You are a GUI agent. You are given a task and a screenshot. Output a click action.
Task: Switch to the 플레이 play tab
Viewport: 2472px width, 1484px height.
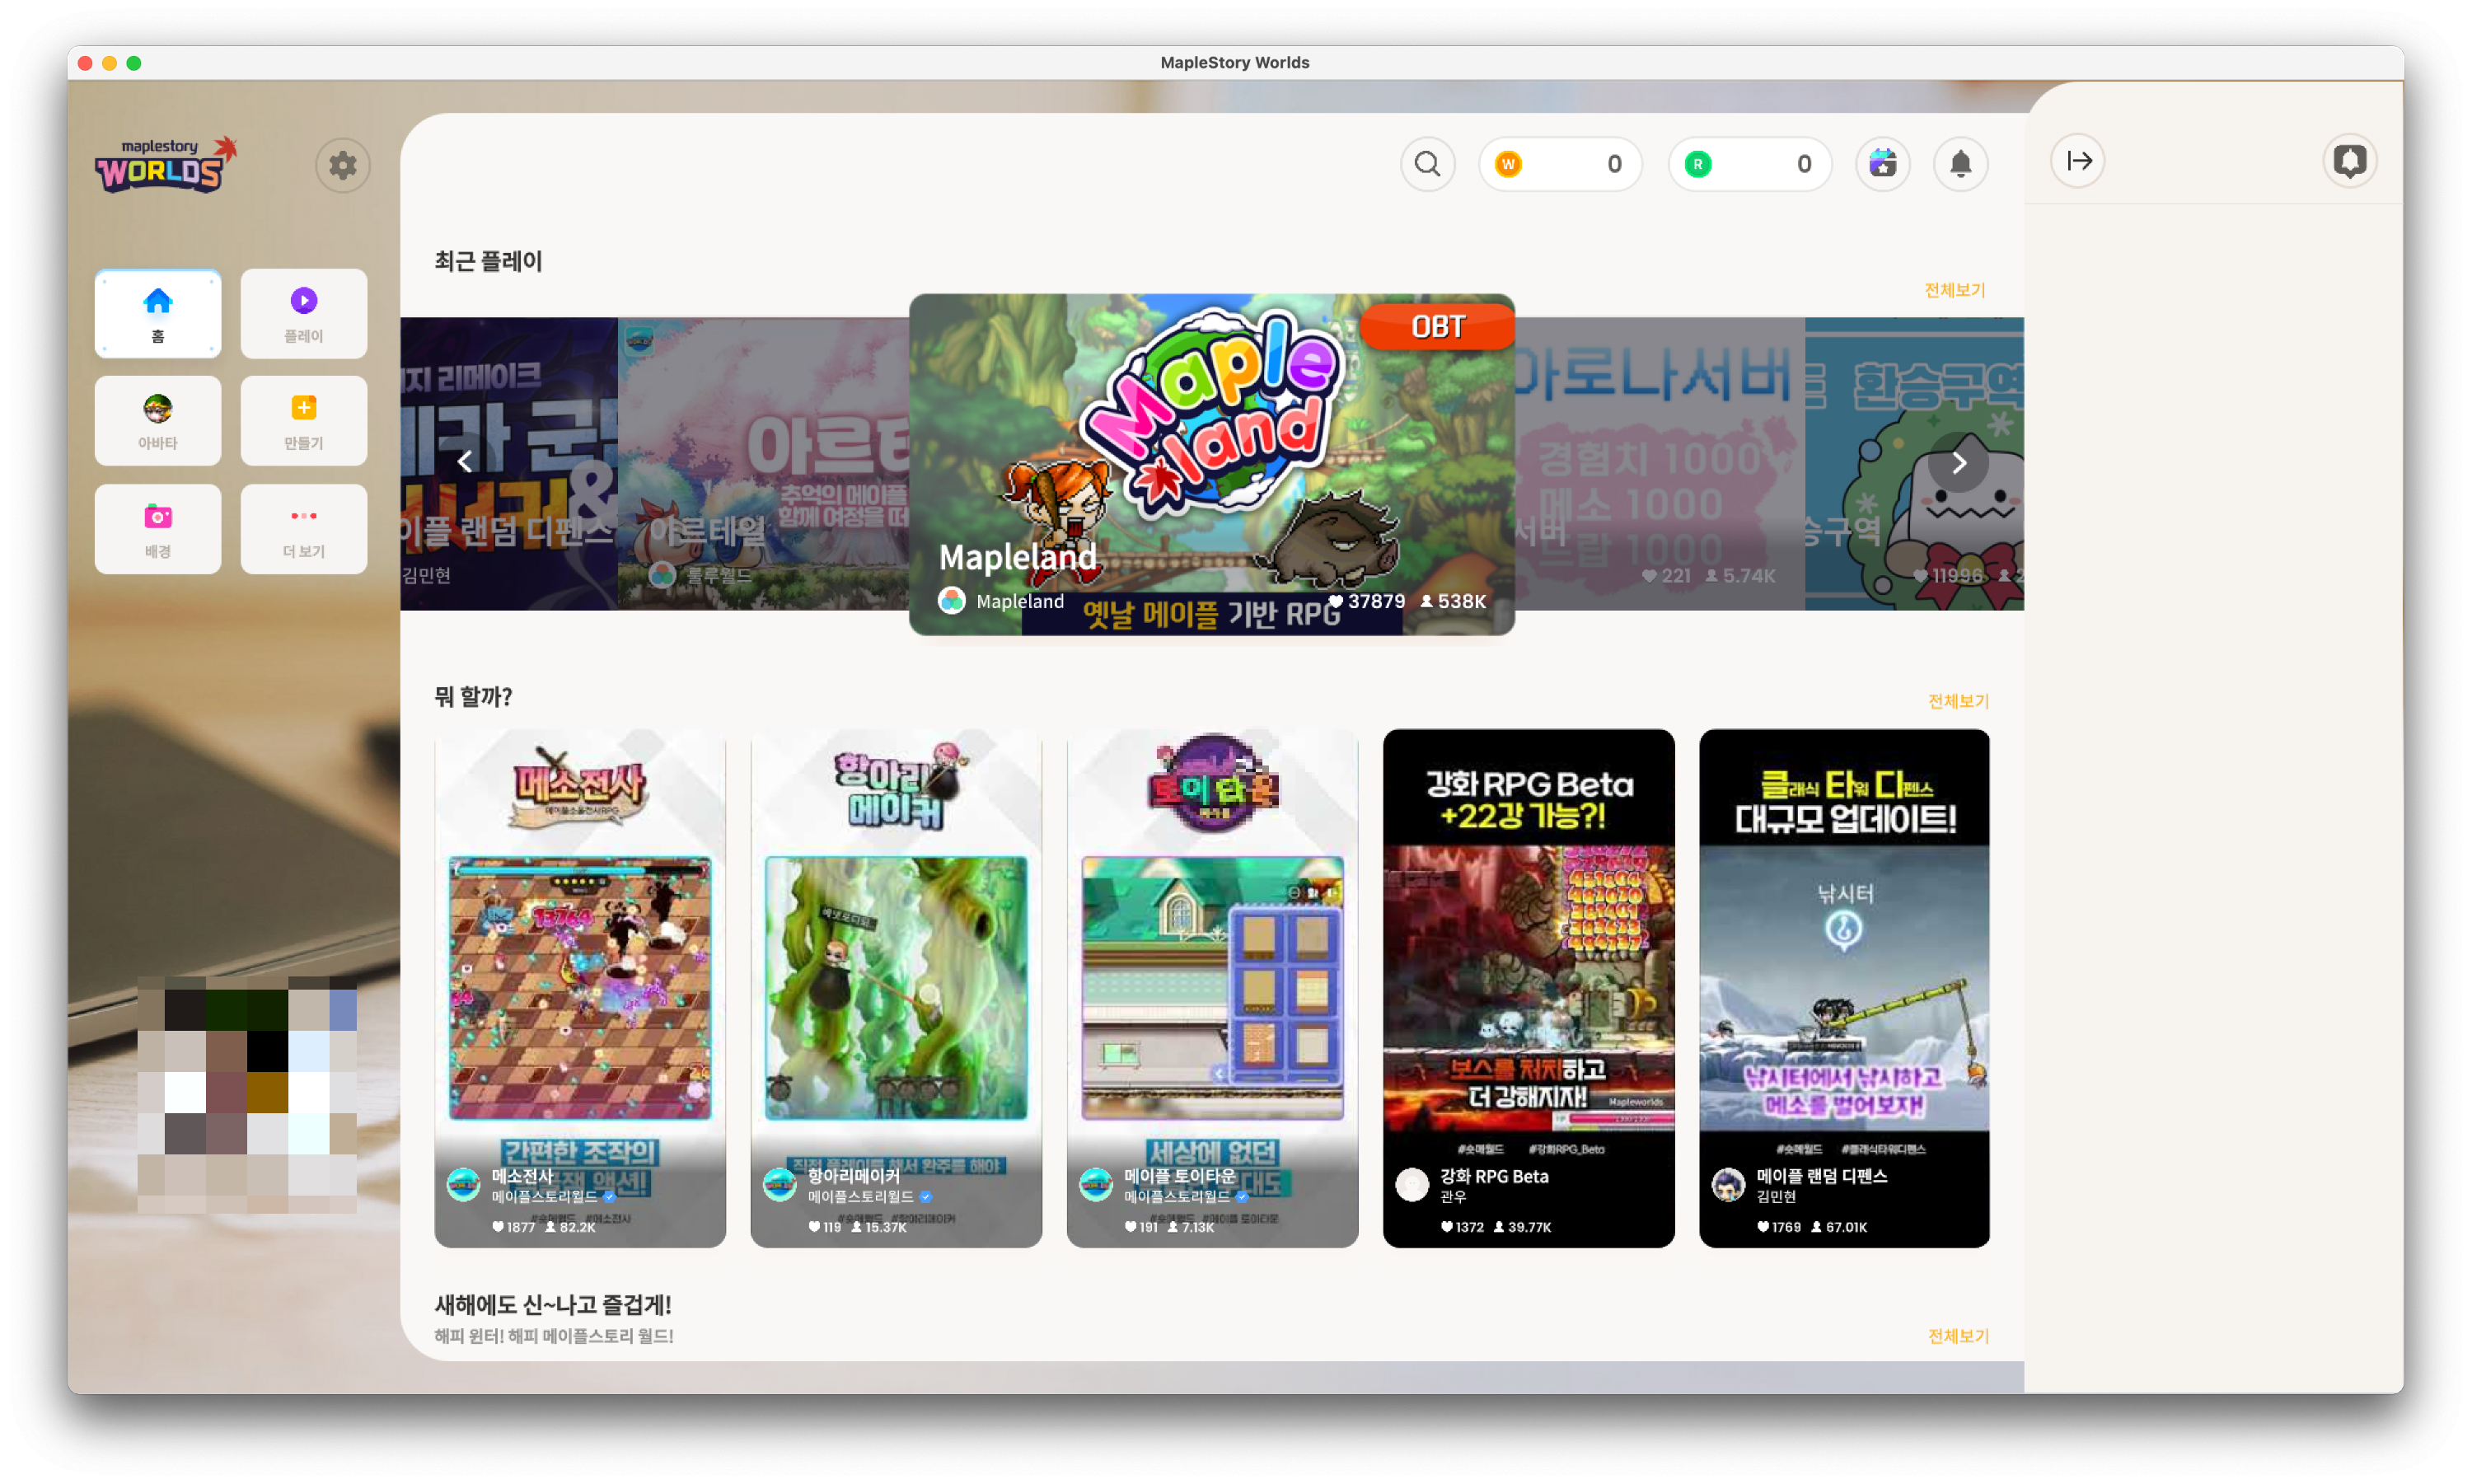click(303, 314)
